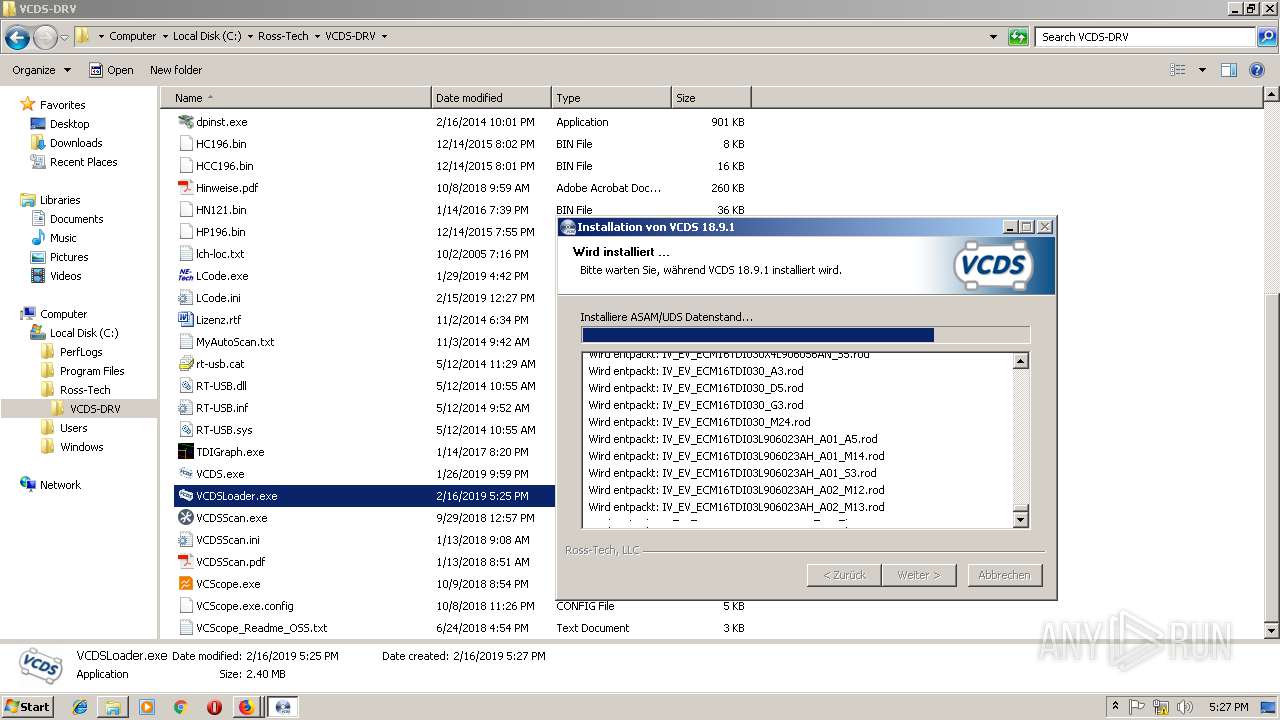1280x720 pixels.
Task: Select Local Disk (C:) in tree
Action: (x=84, y=333)
